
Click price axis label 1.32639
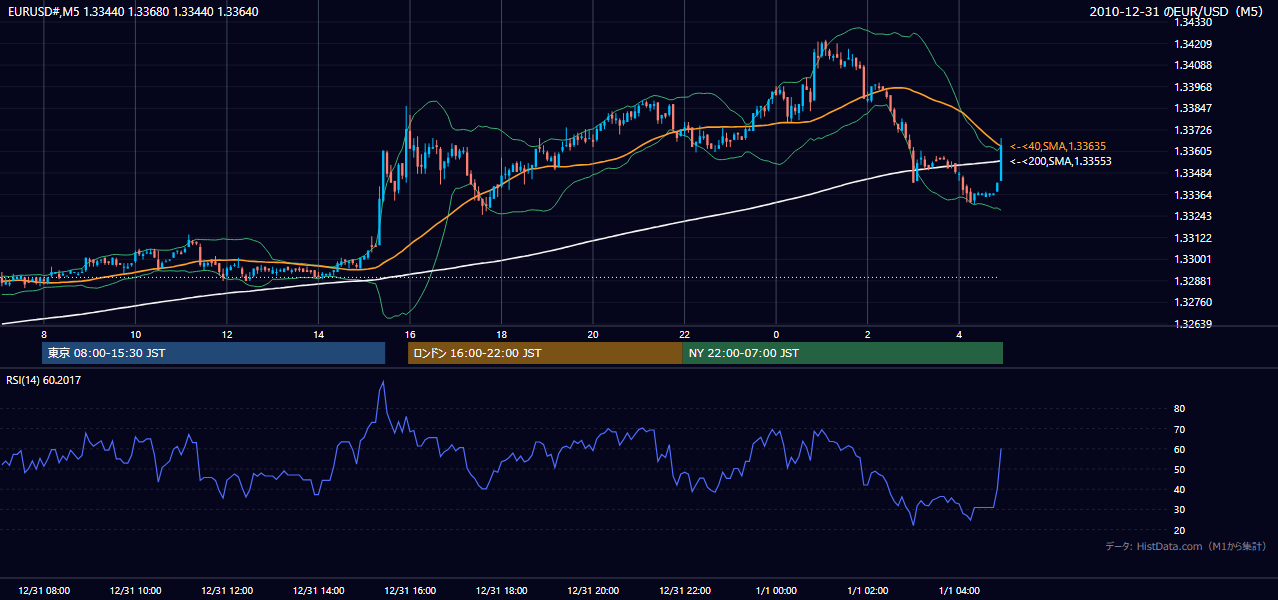tap(1191, 324)
